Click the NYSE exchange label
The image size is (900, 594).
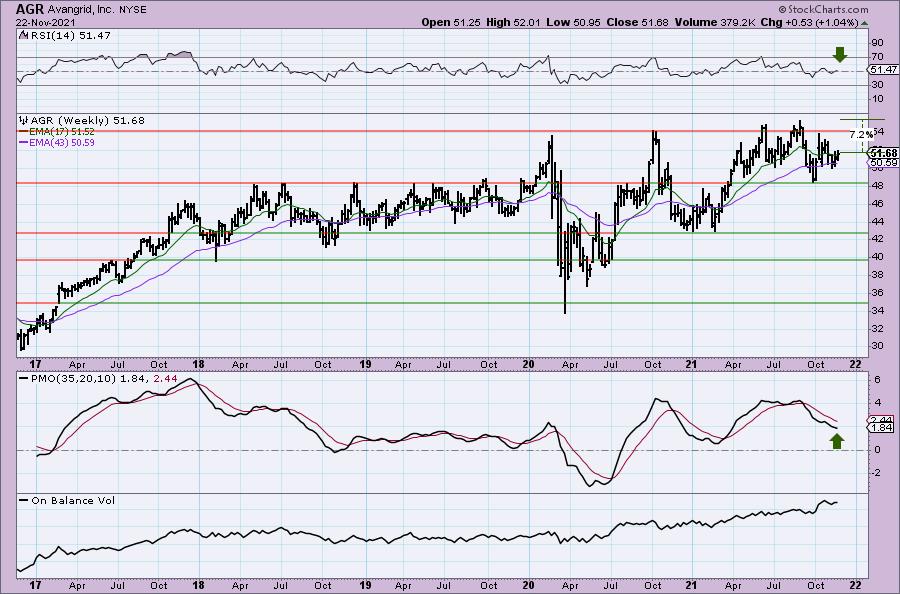[x=132, y=10]
